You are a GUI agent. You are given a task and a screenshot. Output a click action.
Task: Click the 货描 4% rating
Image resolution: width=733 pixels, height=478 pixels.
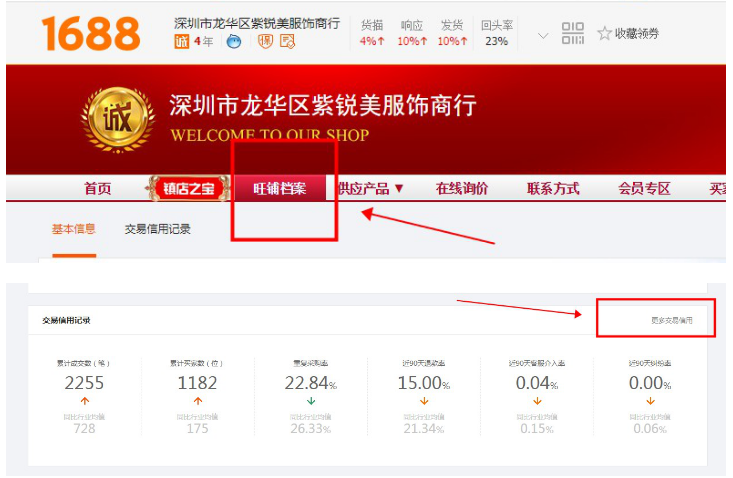(372, 33)
